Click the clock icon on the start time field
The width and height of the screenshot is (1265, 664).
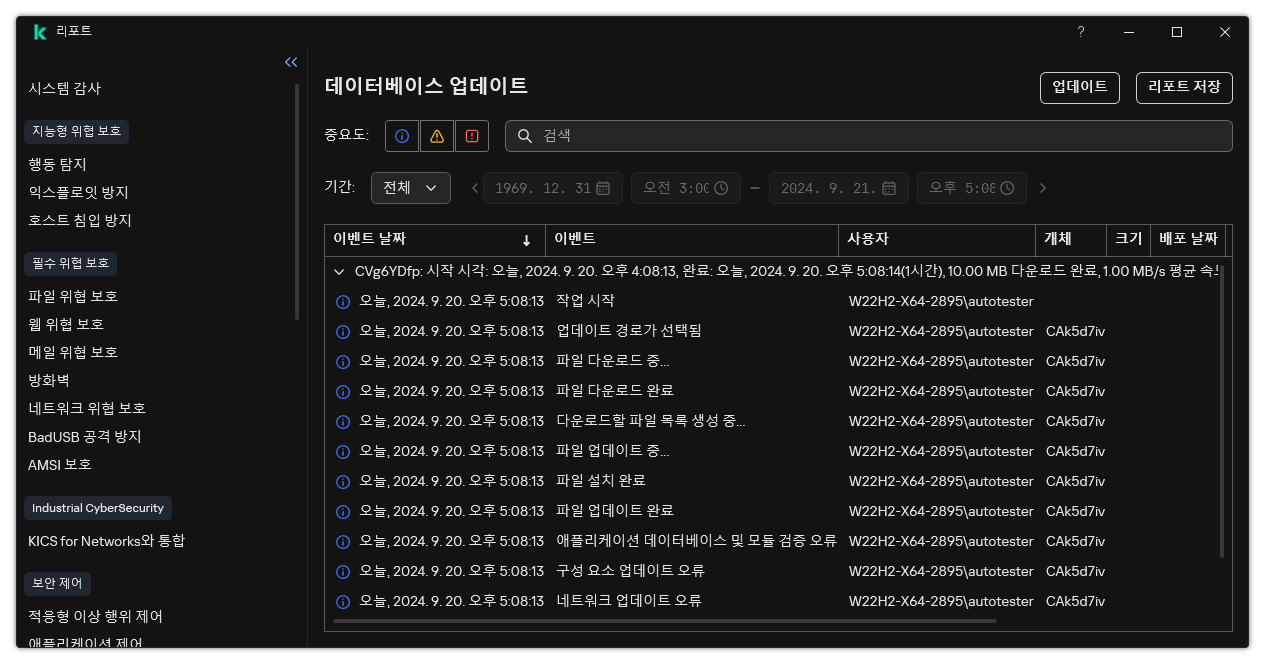point(720,187)
